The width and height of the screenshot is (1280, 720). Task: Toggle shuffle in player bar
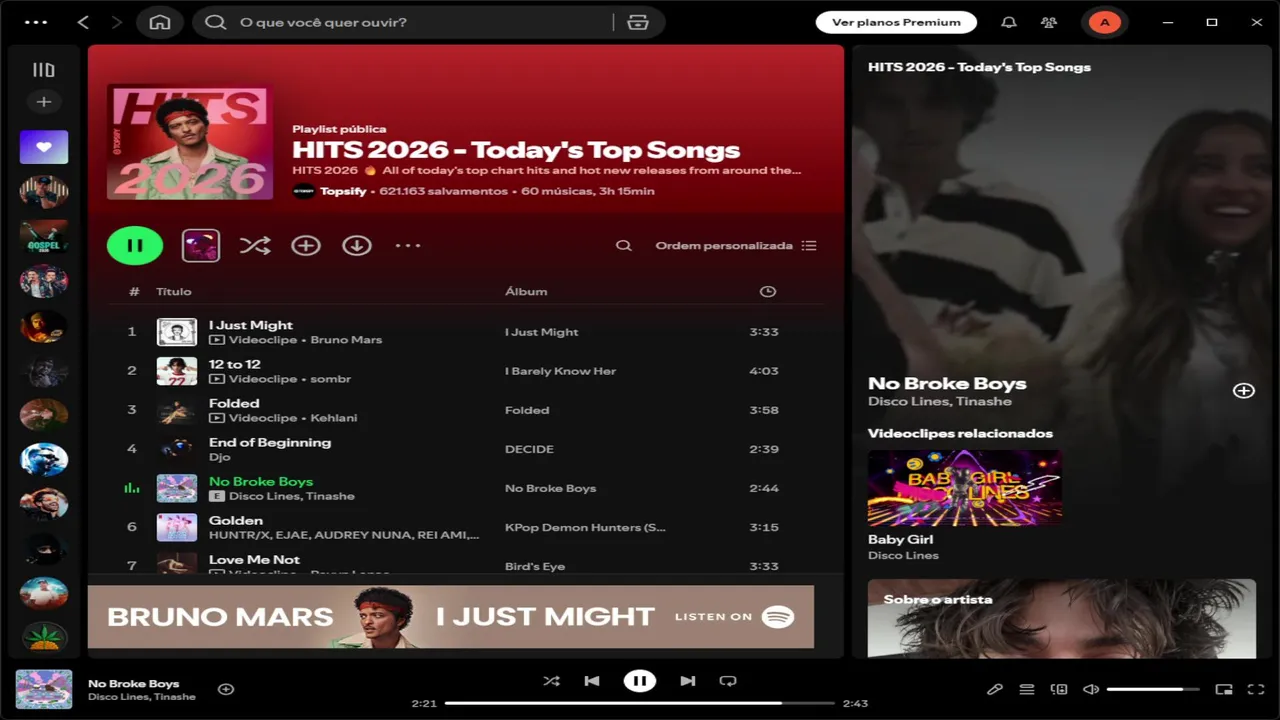[x=551, y=681]
